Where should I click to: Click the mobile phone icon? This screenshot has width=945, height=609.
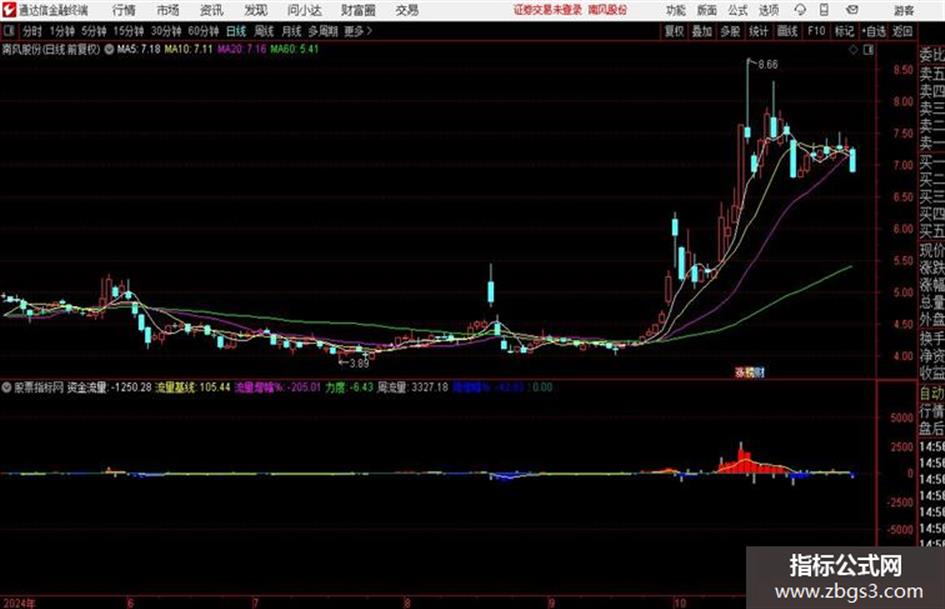824,10
